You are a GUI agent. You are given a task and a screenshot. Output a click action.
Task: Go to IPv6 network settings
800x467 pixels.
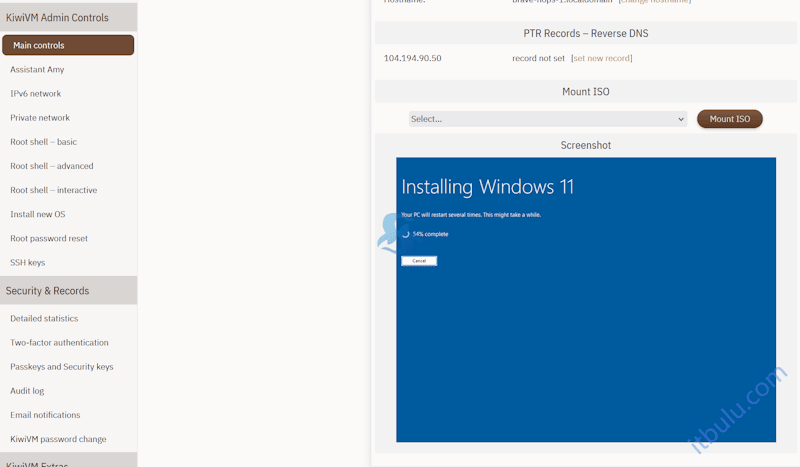(36, 93)
